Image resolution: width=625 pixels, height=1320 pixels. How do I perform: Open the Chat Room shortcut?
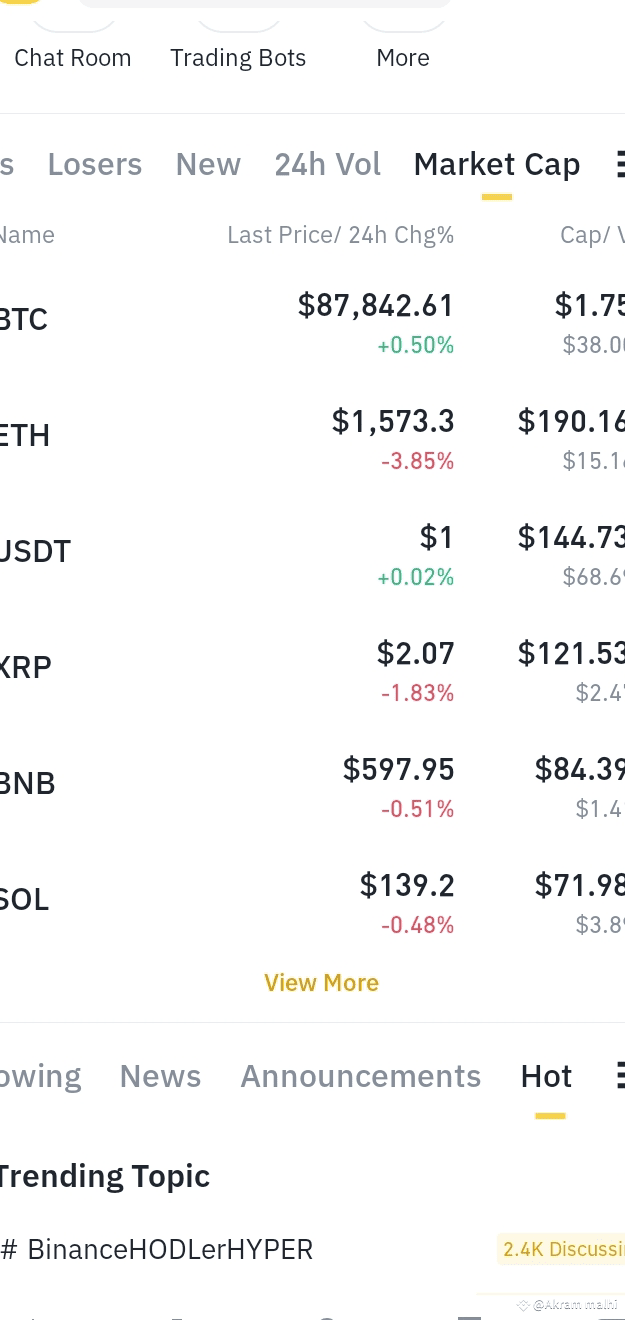(72, 58)
